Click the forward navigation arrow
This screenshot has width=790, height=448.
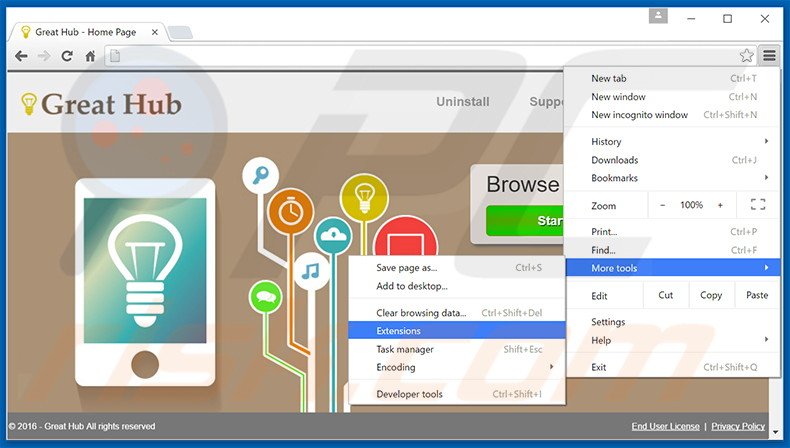(44, 56)
